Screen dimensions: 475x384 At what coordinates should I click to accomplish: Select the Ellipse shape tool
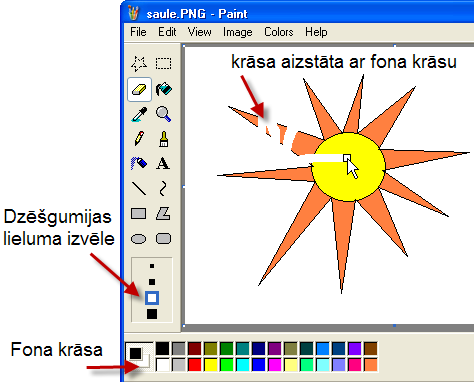click(139, 239)
